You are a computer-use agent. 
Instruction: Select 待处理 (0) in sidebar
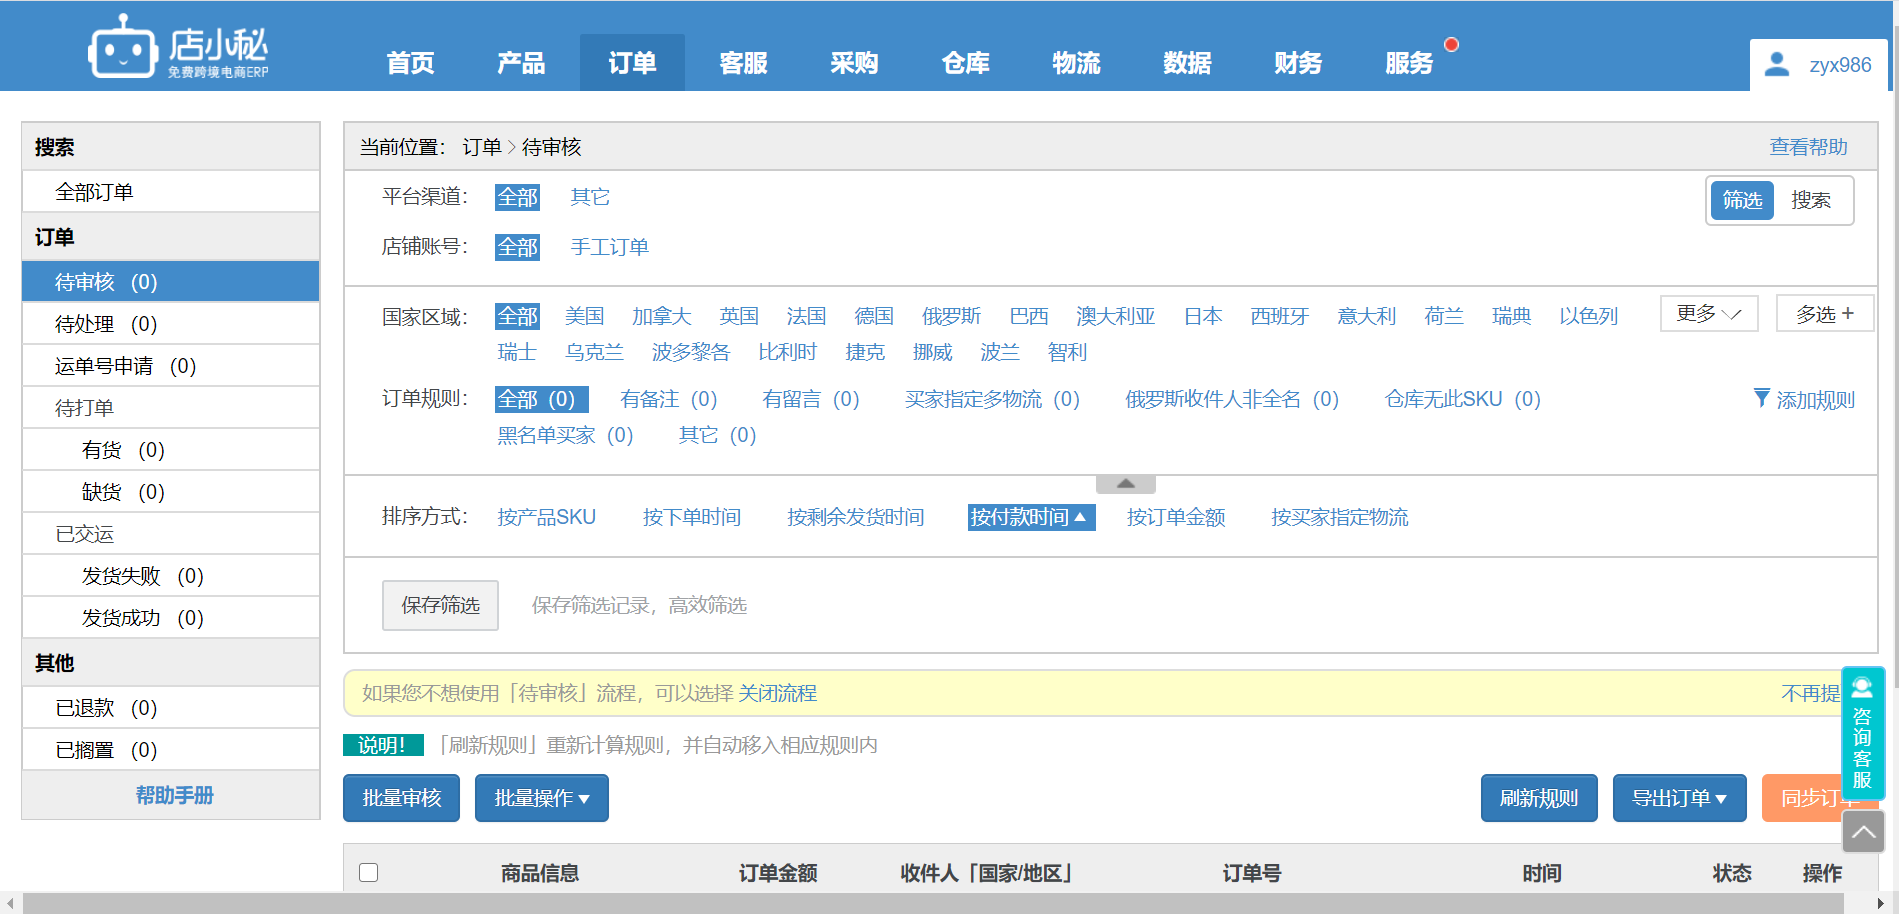[x=171, y=323]
